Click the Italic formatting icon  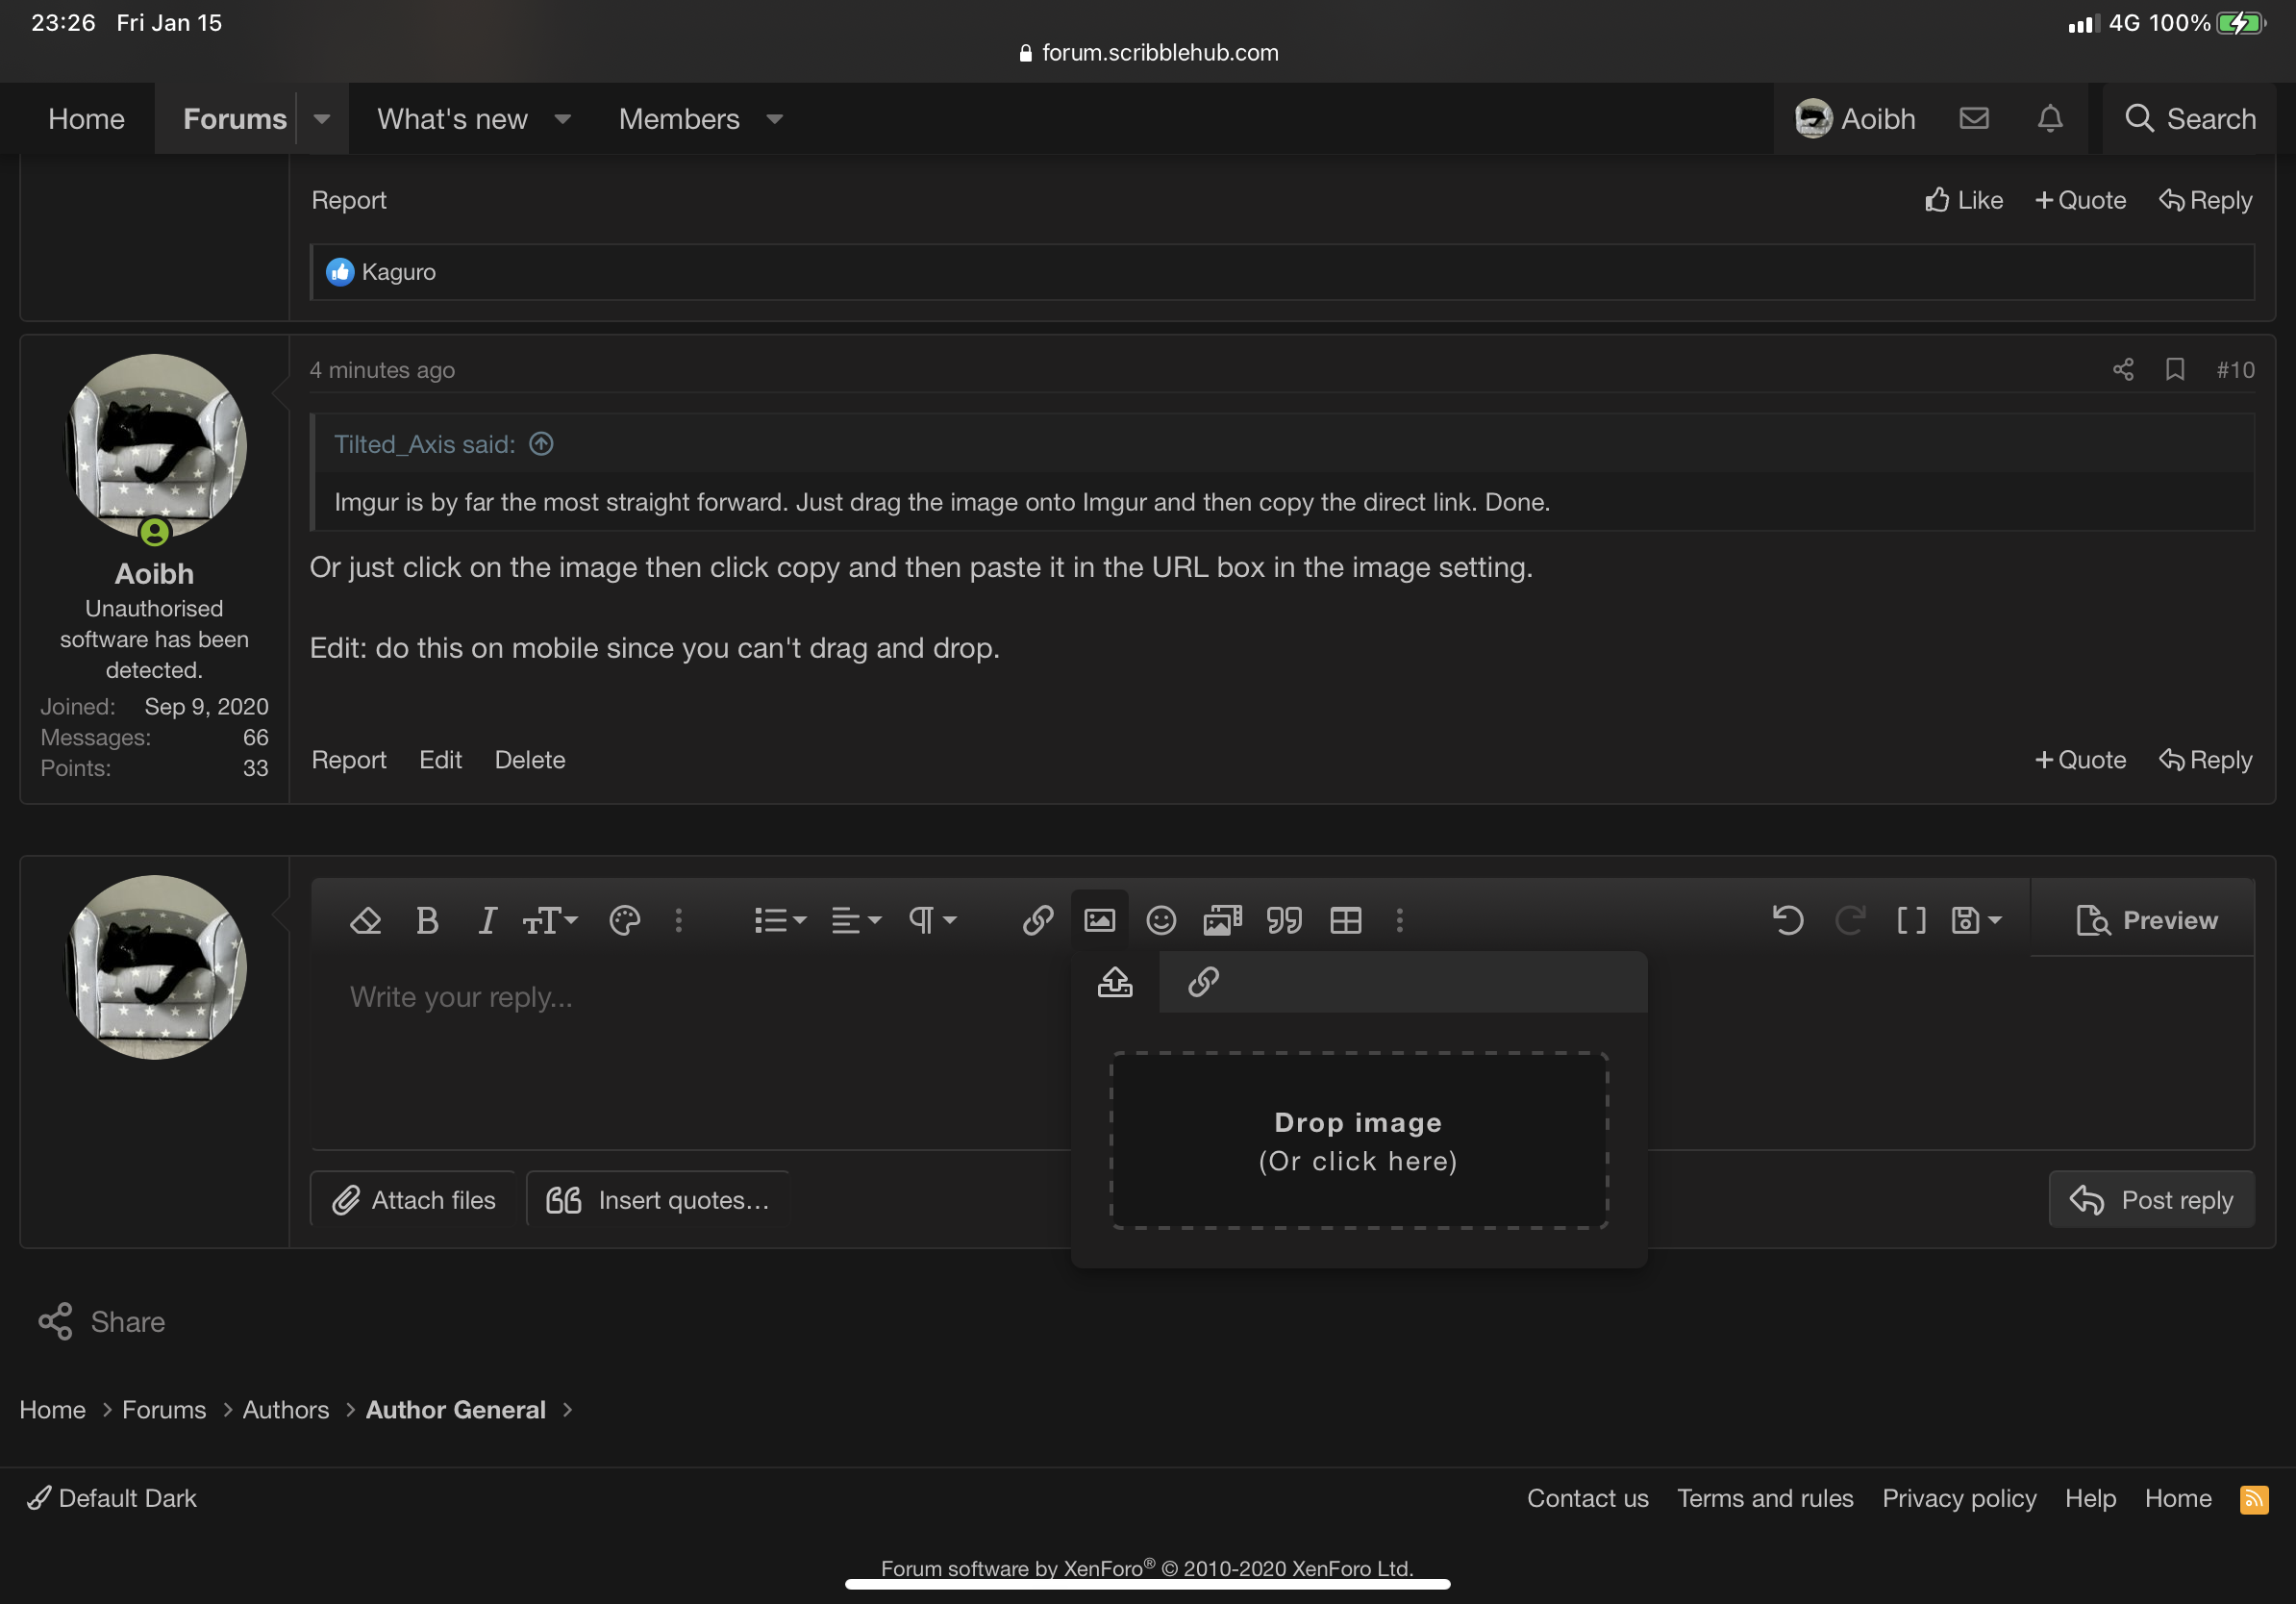click(x=487, y=920)
